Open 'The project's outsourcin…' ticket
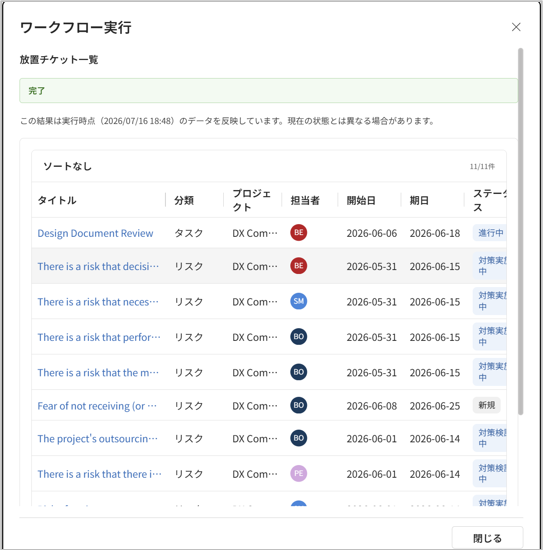Image resolution: width=543 pixels, height=550 pixels. pos(98,439)
